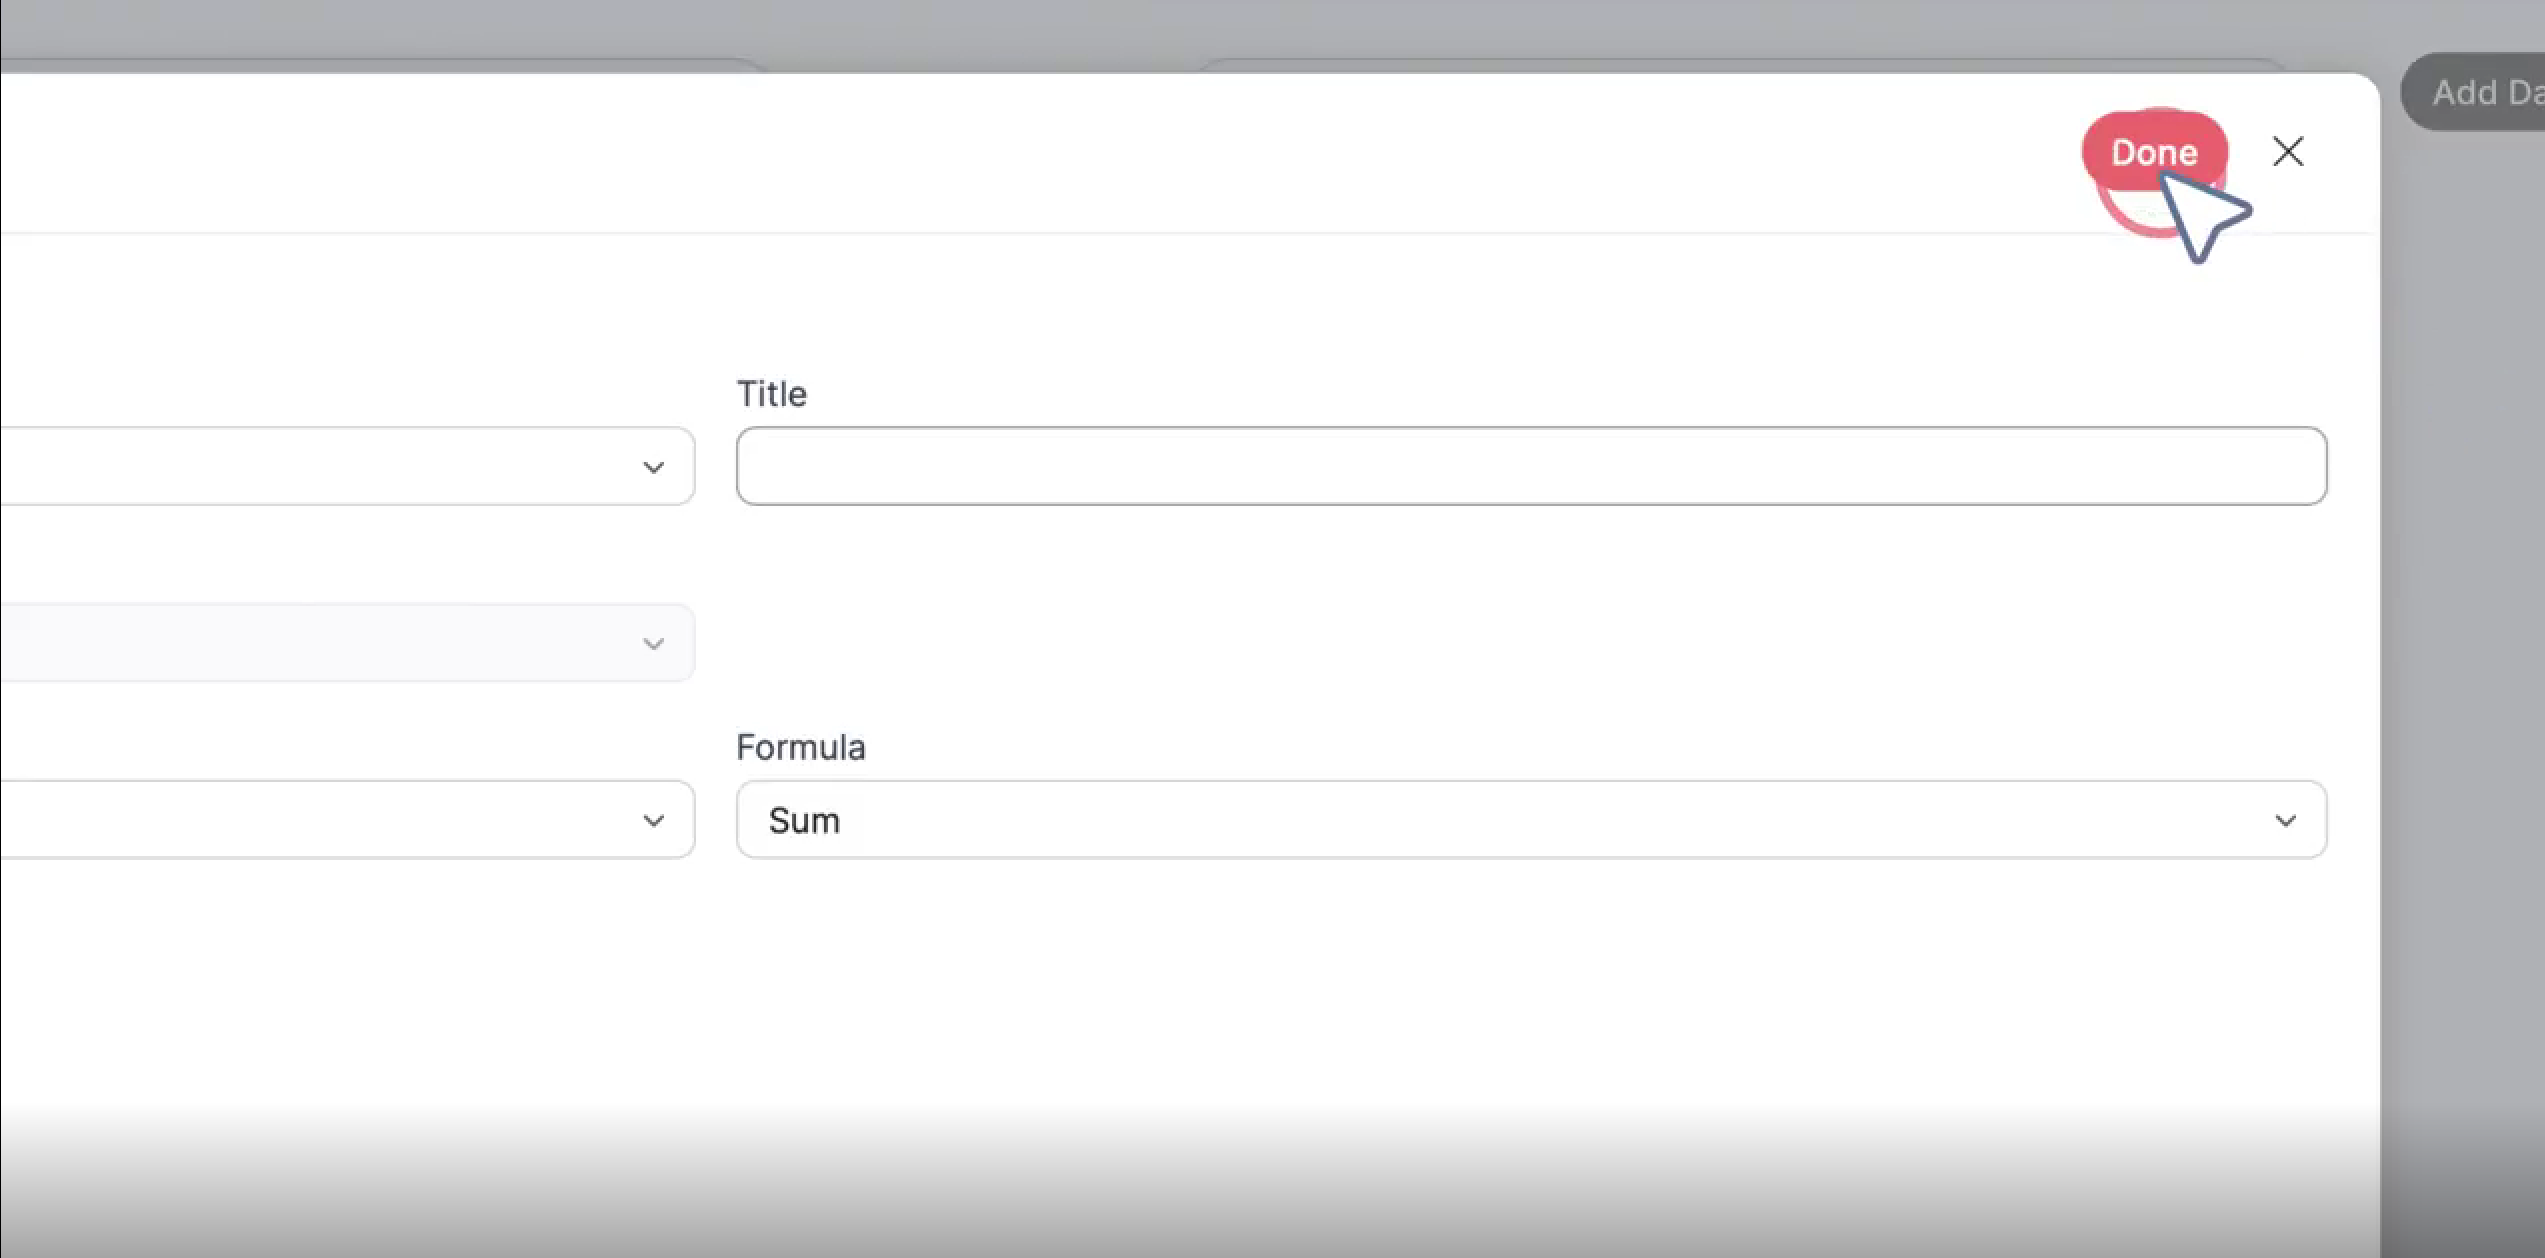Click chevron of dropdown beside Formula field
This screenshot has width=2545, height=1258.
653,821
